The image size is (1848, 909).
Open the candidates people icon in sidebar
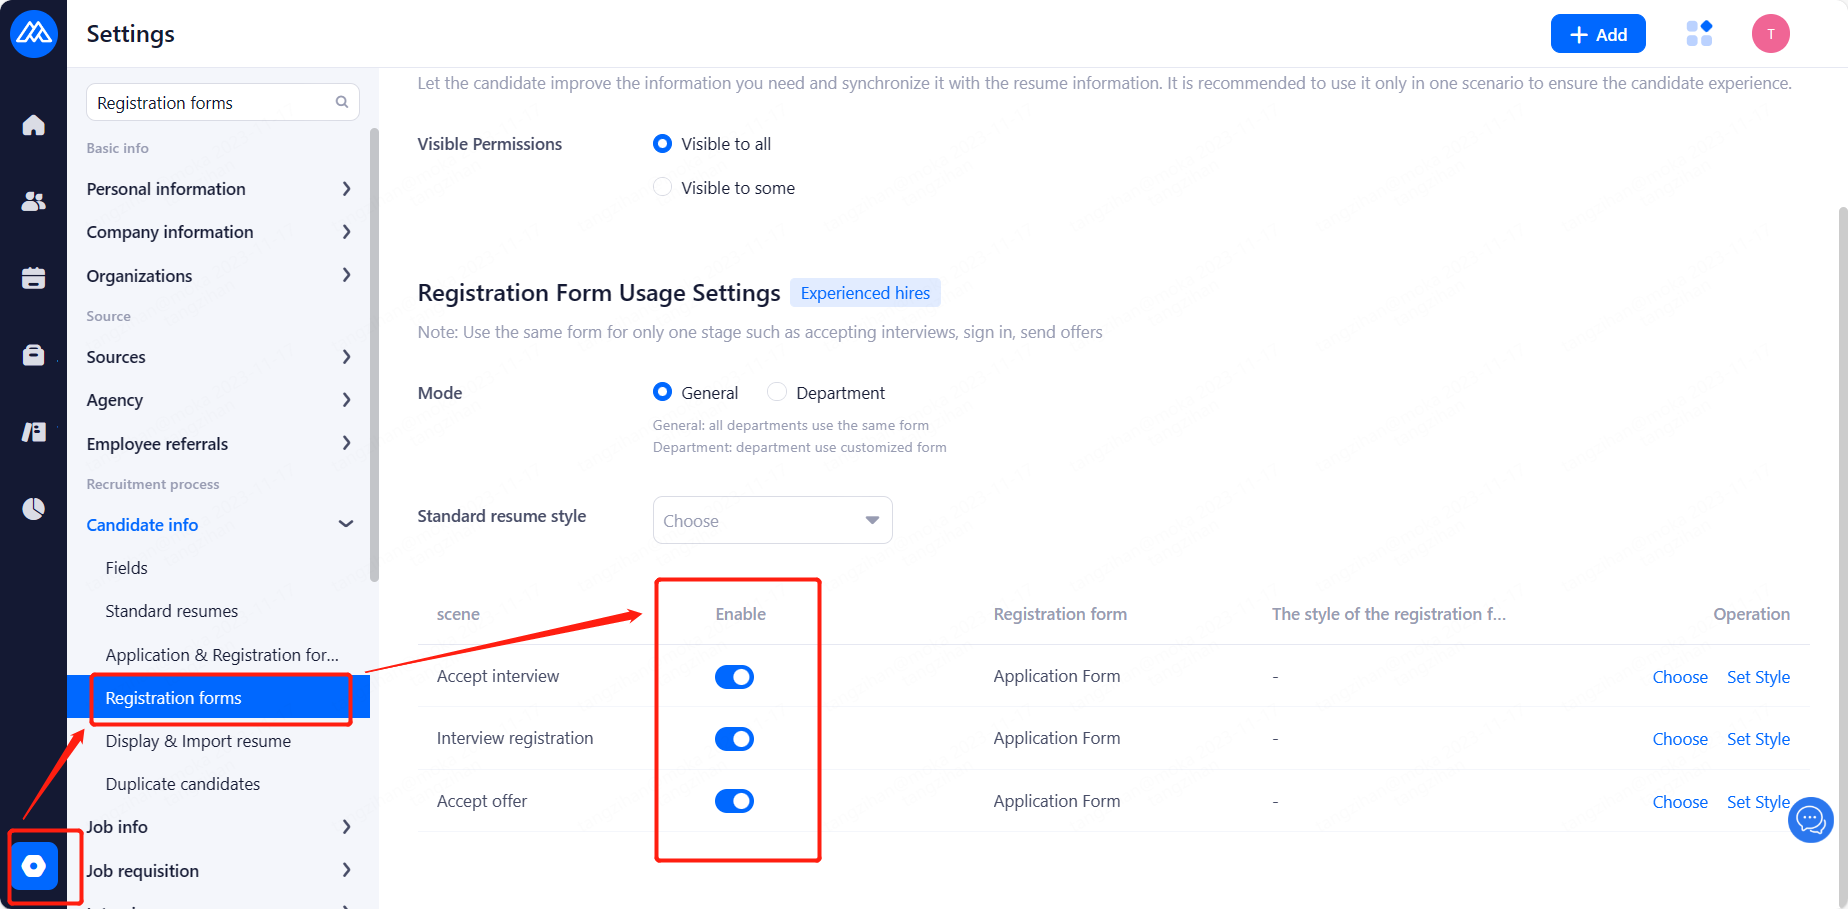click(x=33, y=201)
